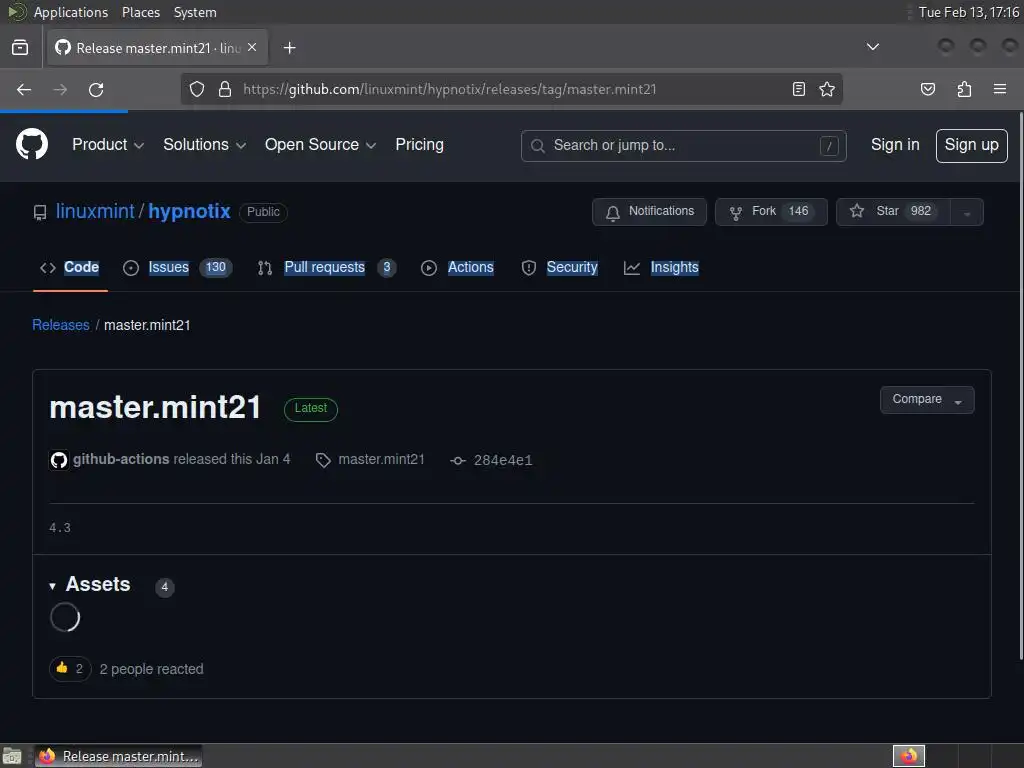The height and width of the screenshot is (768, 1024).
Task: Open the star lists dropdown arrow
Action: [967, 212]
